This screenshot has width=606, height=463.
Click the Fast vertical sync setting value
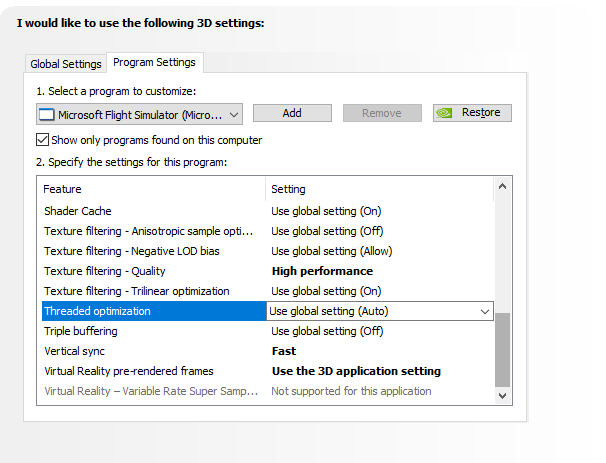tap(284, 351)
